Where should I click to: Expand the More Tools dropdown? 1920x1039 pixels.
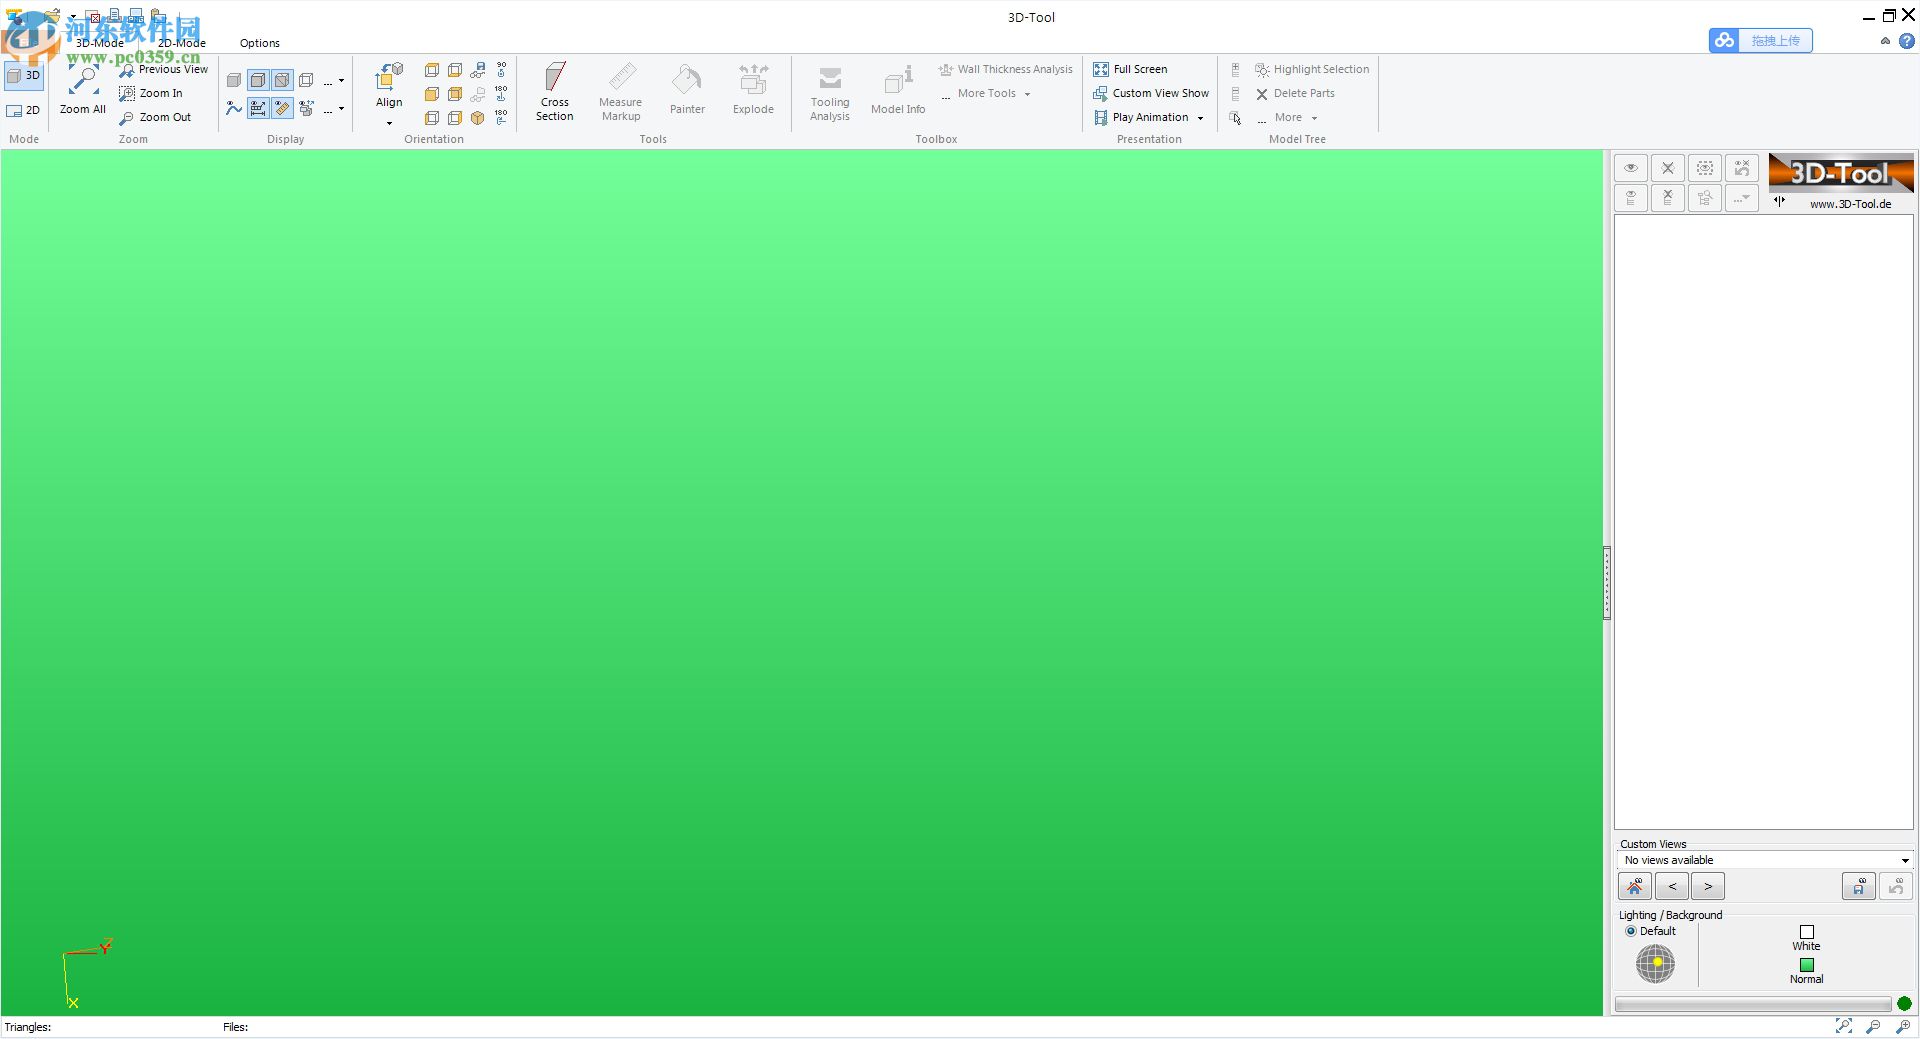click(1027, 93)
